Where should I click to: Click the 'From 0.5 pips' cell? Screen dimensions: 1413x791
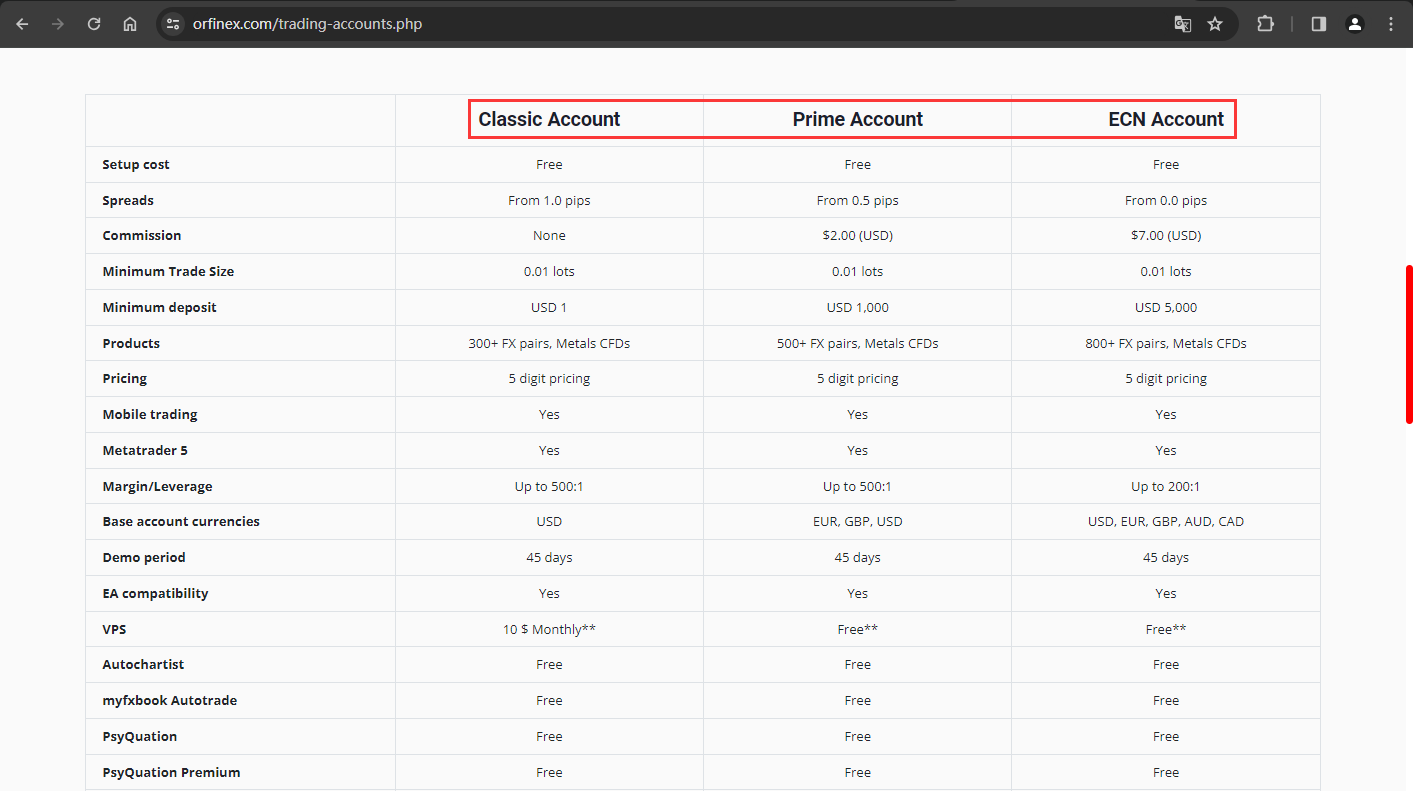[x=858, y=200]
